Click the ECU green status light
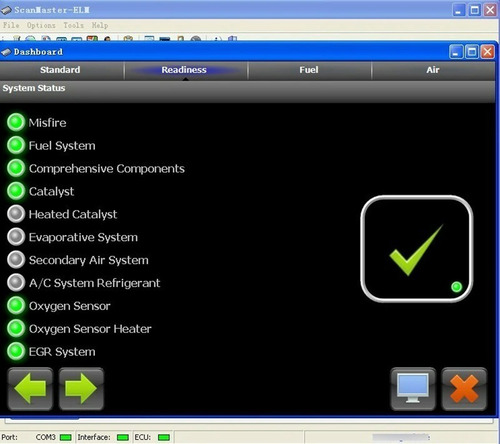This screenshot has width=500, height=444. (x=164, y=437)
